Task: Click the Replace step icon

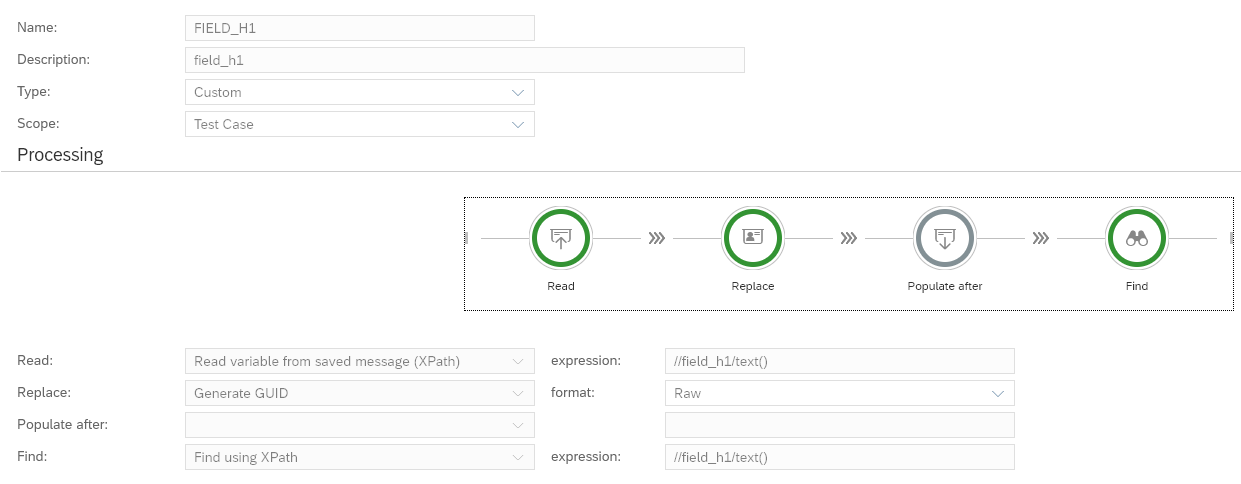Action: click(x=753, y=239)
